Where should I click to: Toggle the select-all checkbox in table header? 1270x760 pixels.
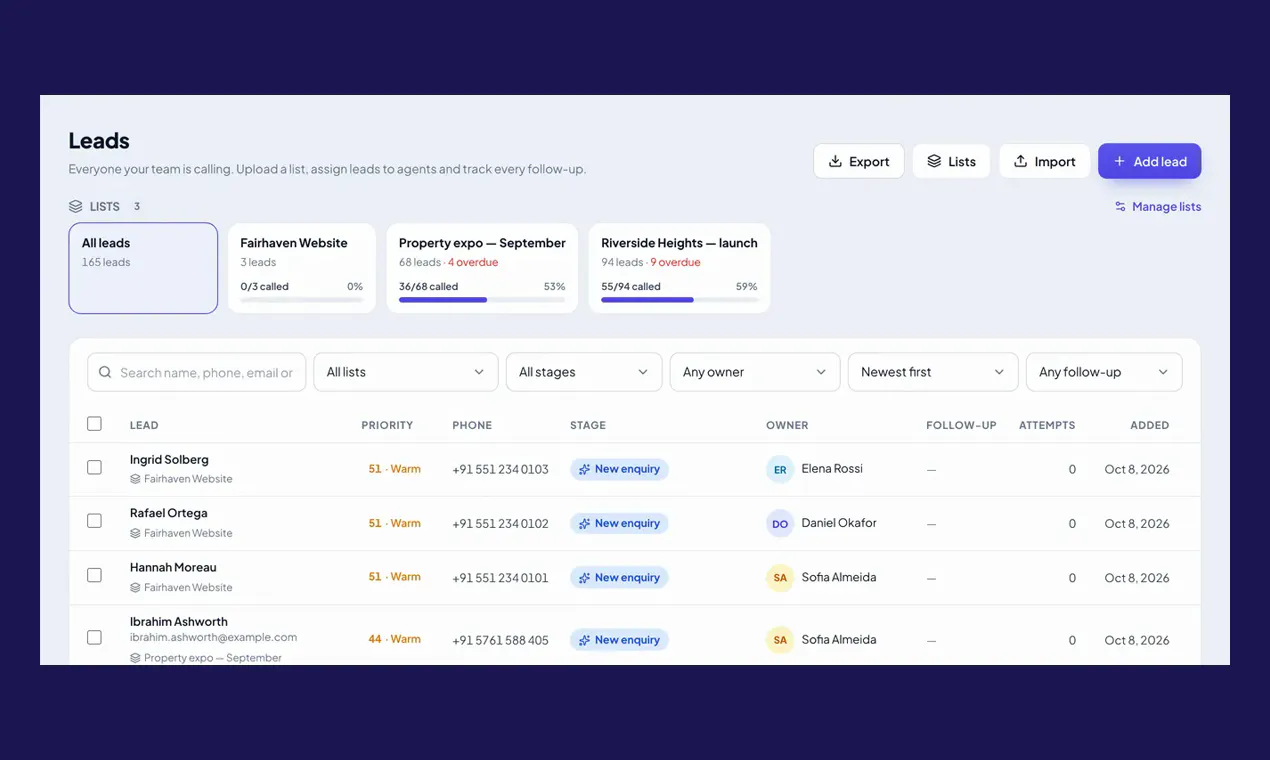(x=94, y=424)
